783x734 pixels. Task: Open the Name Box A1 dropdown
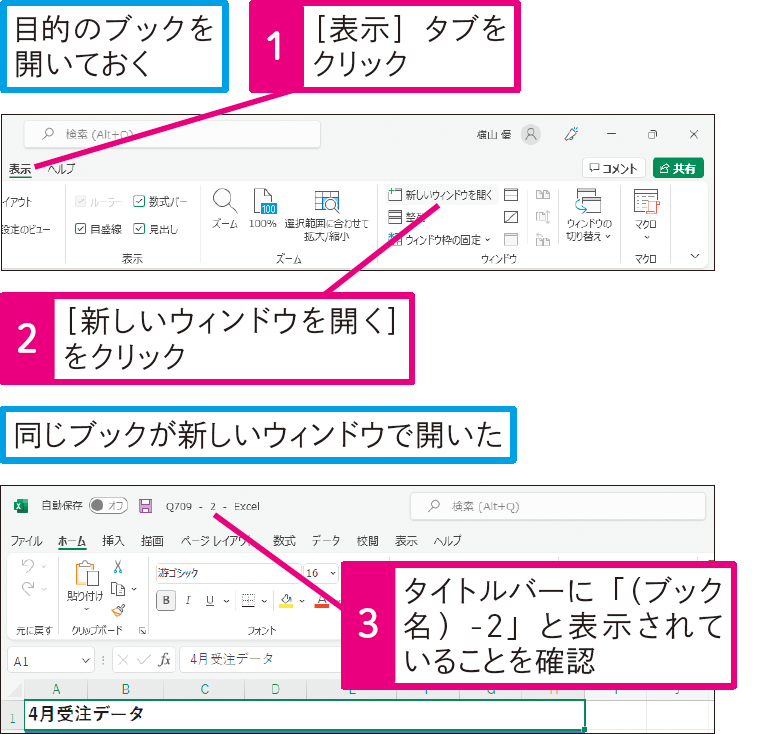pos(86,661)
